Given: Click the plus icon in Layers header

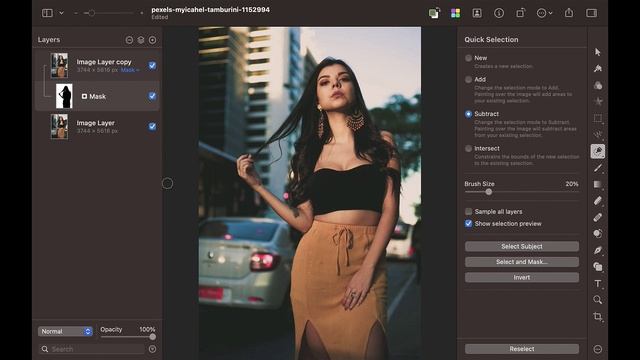Looking at the screenshot, I should 152,40.
